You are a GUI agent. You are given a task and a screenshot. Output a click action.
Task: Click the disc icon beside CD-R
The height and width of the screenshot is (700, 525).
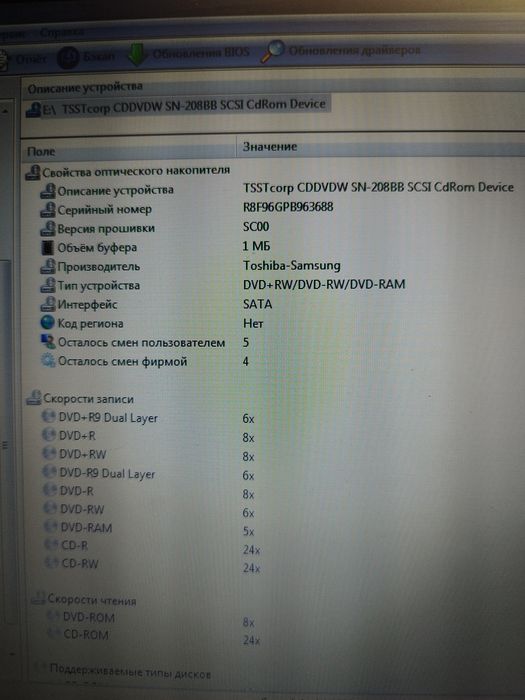[x=51, y=545]
